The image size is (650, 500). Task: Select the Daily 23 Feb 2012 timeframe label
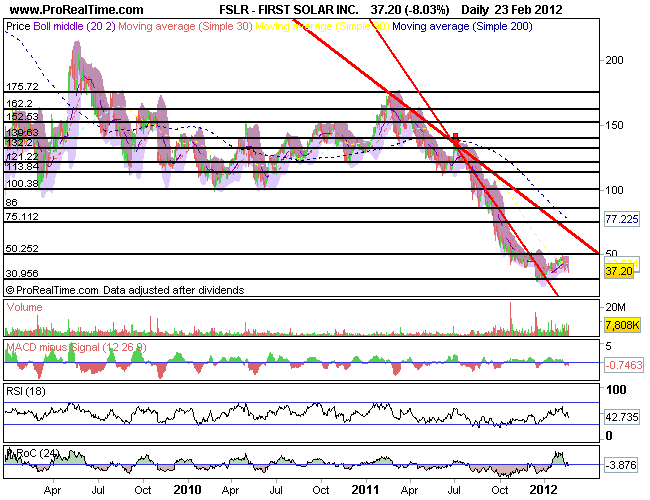(512, 10)
